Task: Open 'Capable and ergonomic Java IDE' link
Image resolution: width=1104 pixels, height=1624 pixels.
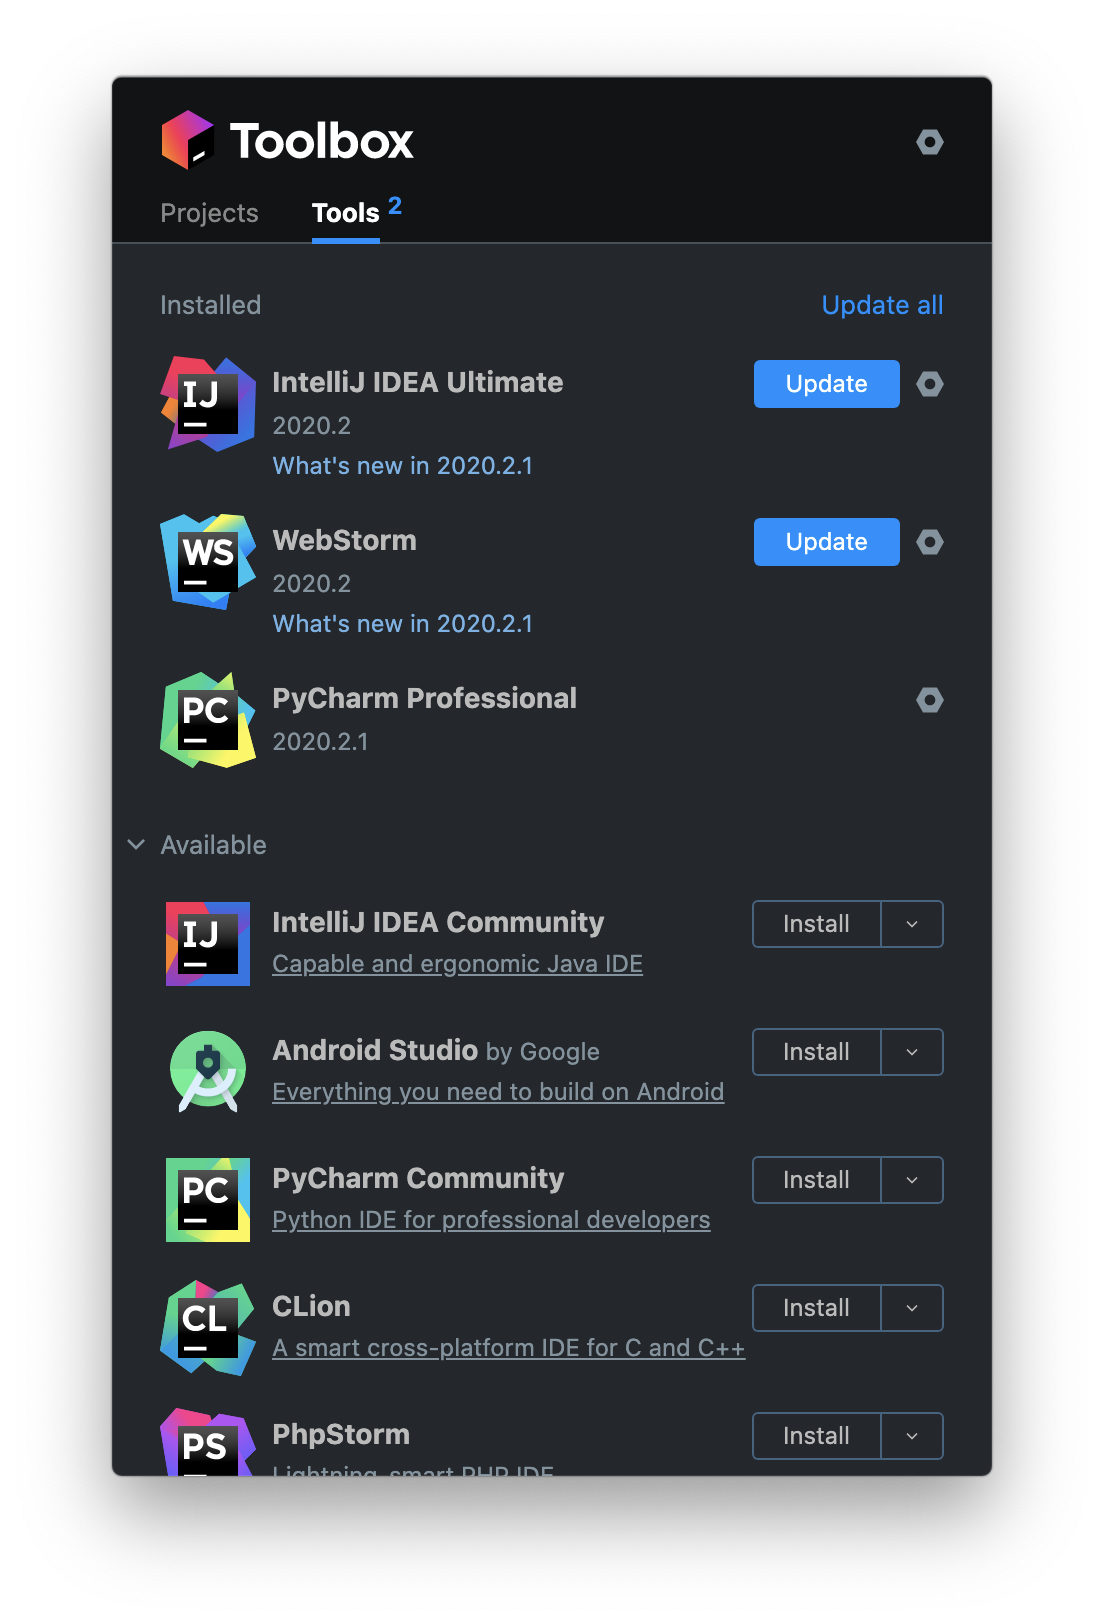Action: pos(458,964)
